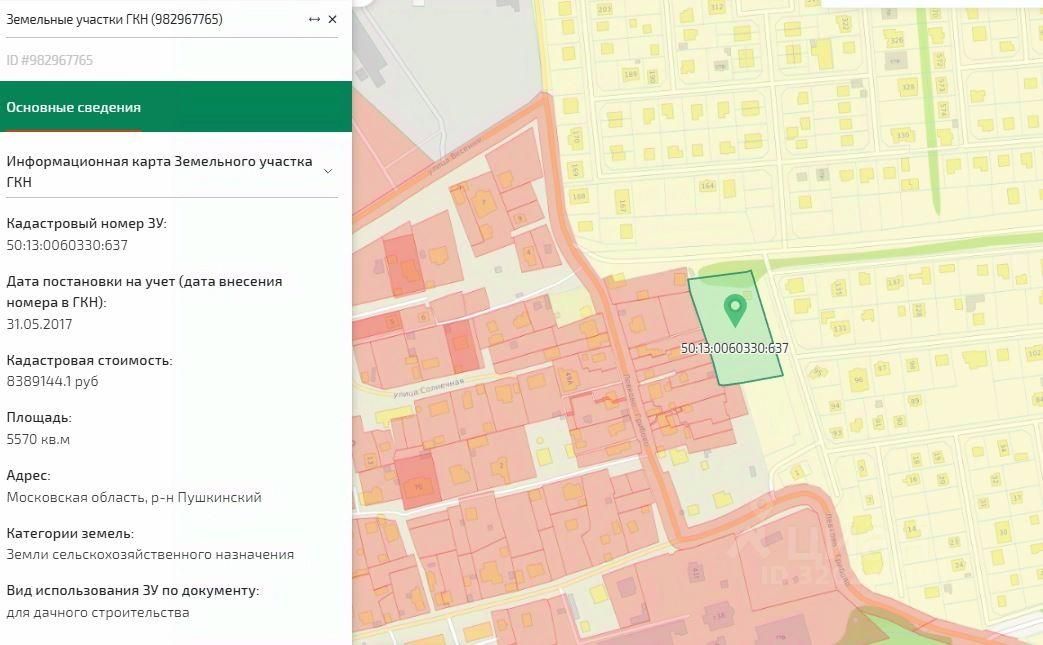Click the улица Солнечная street label on map
The width and height of the screenshot is (1043, 645).
tap(428, 388)
